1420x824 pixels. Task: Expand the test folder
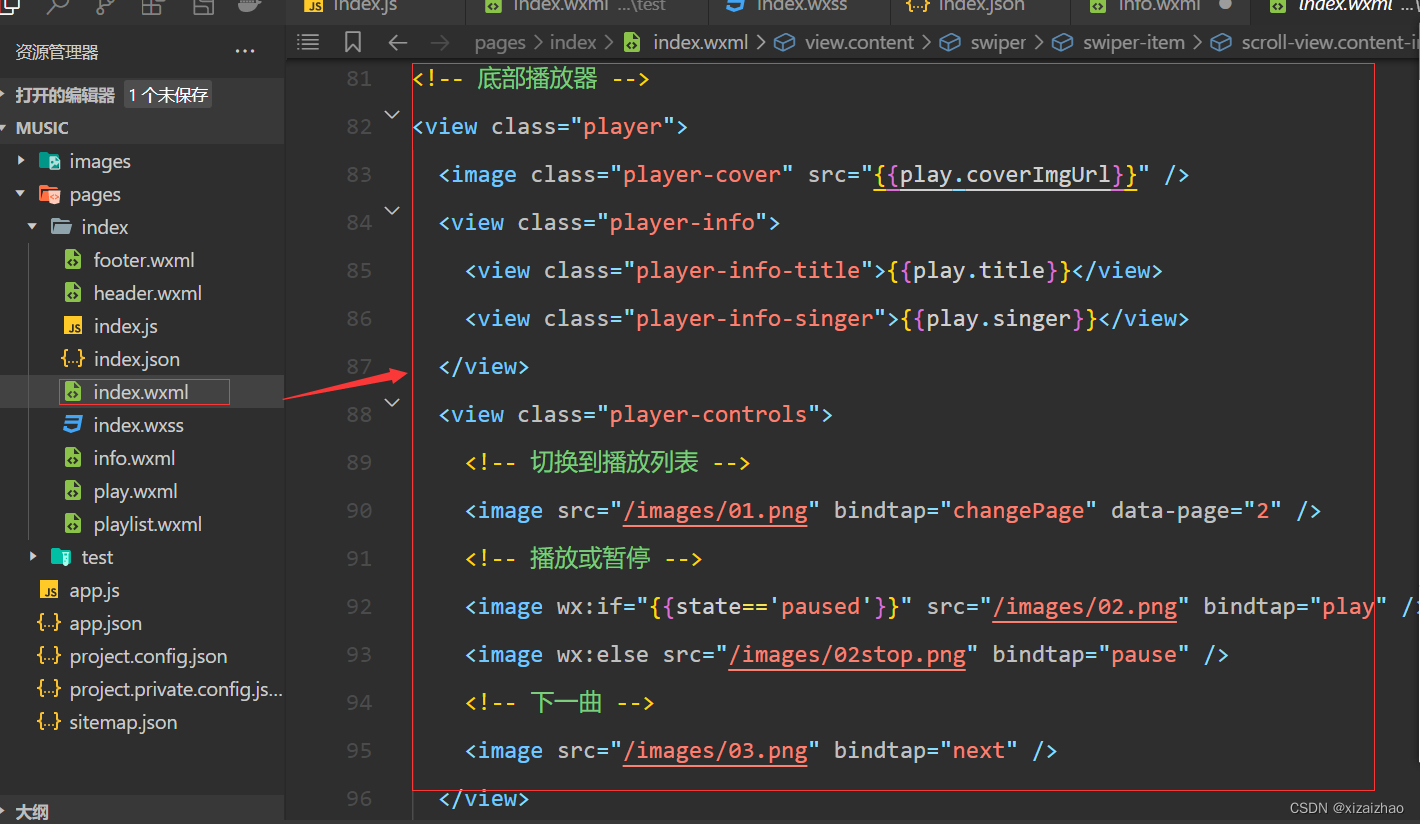point(33,556)
